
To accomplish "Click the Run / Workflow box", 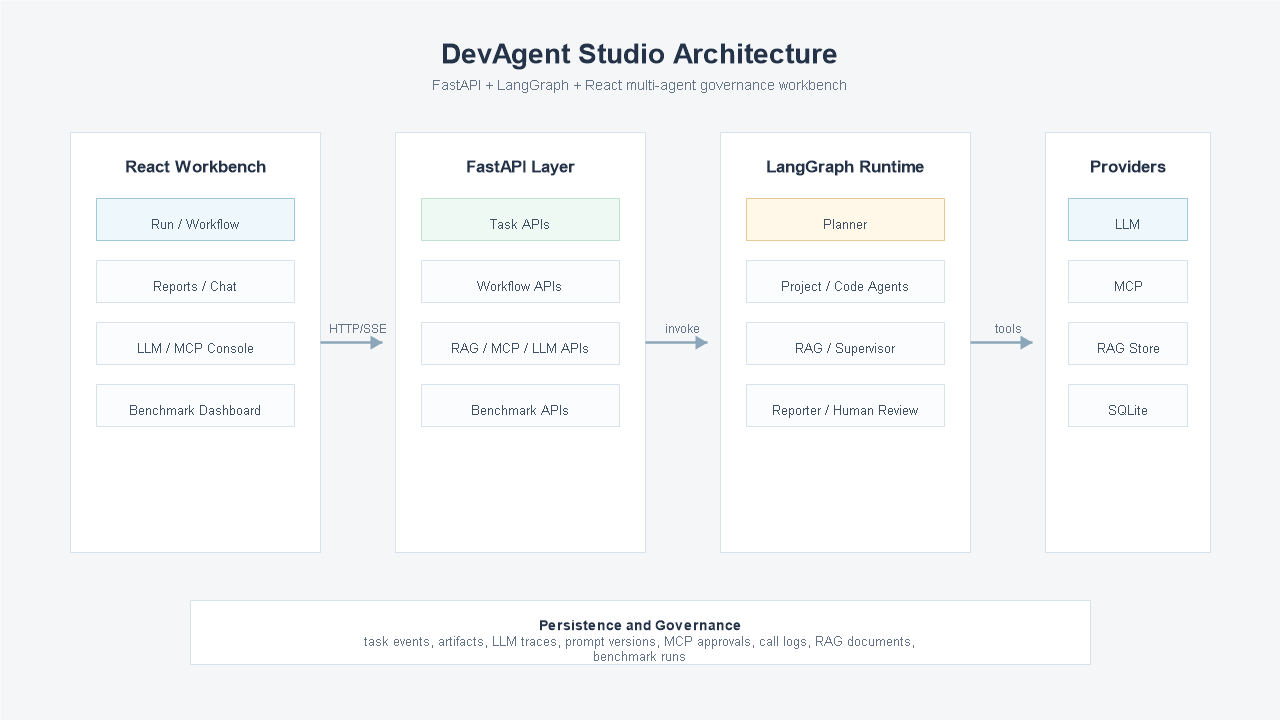I will click(x=195, y=219).
